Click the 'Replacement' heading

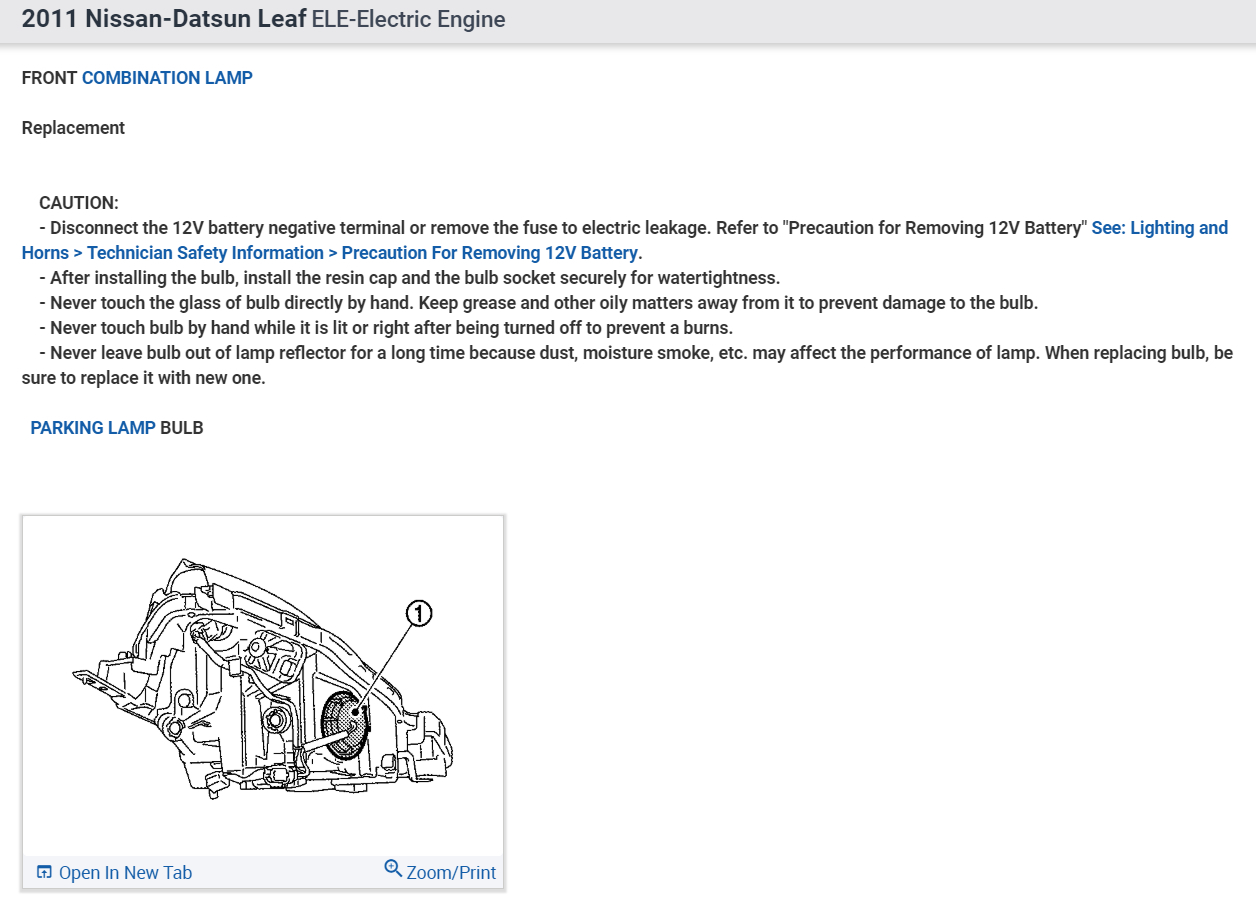tap(73, 127)
